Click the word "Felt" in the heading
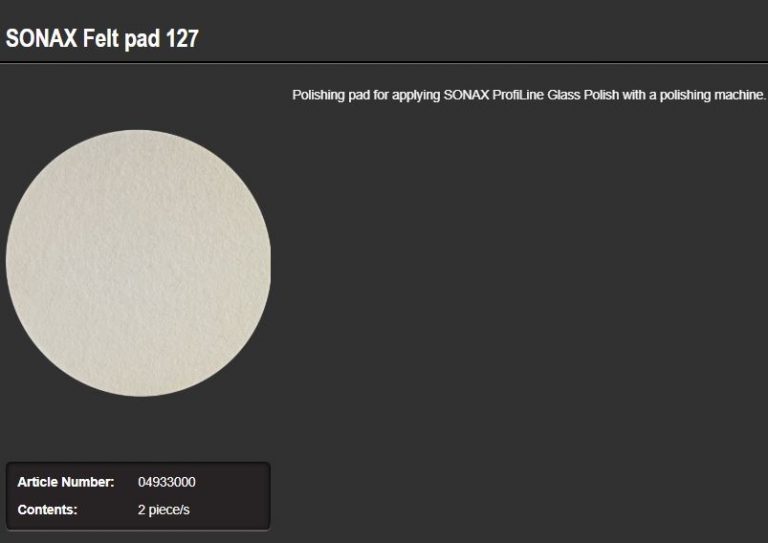768x543 pixels. click(x=100, y=38)
